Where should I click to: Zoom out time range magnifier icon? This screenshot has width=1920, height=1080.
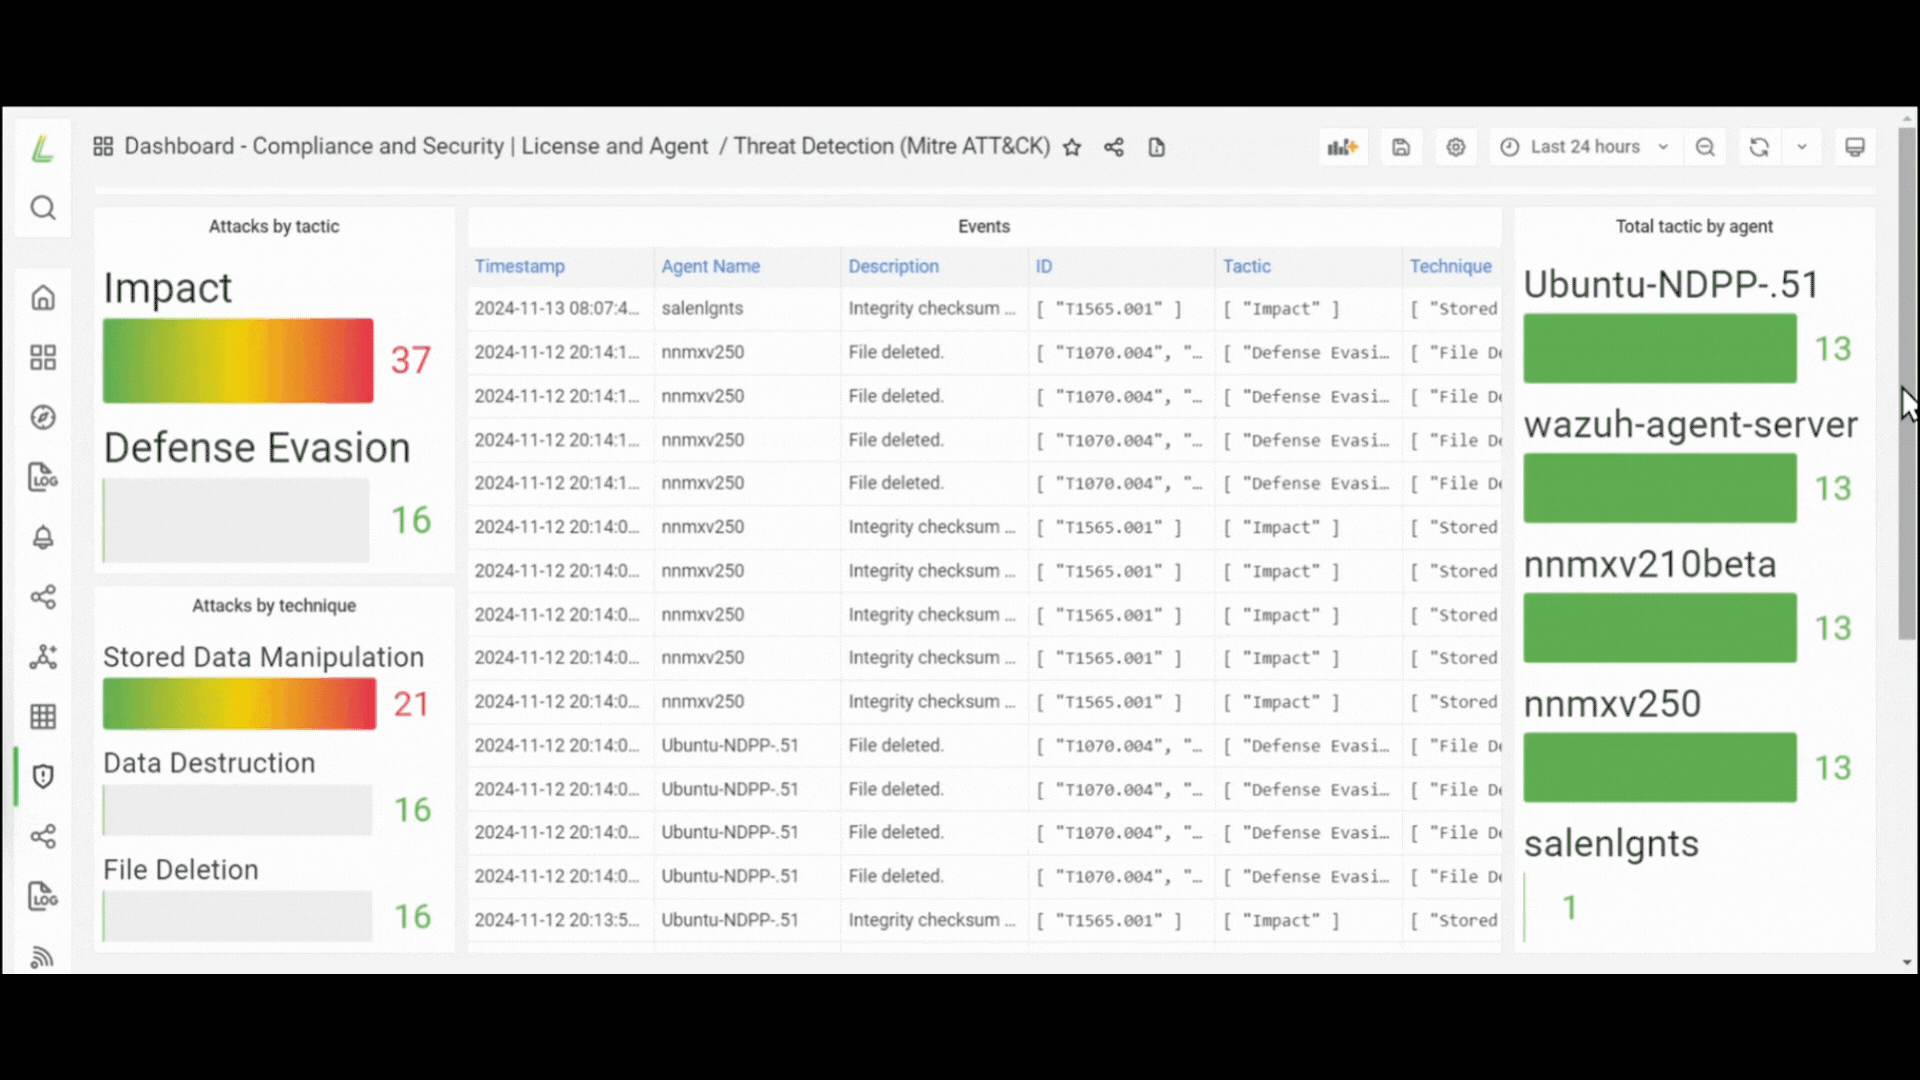(1705, 147)
